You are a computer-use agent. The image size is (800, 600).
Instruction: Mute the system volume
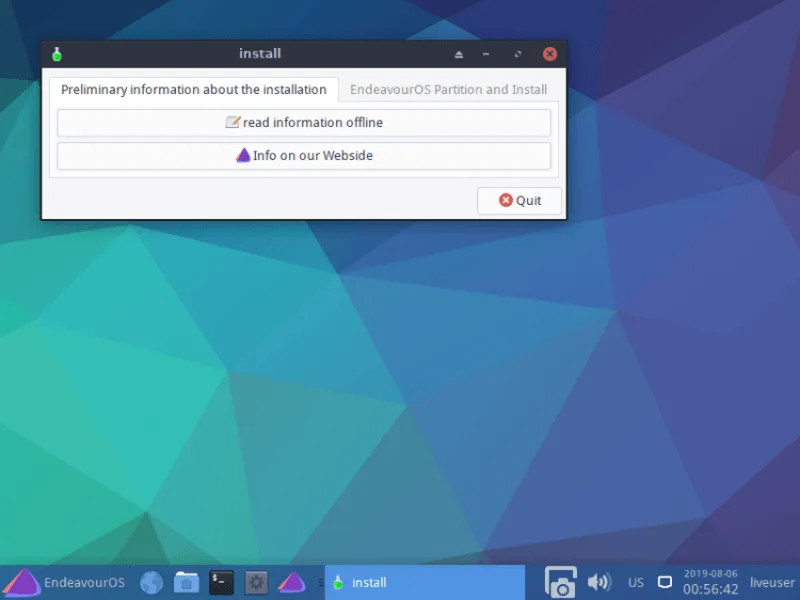599,582
